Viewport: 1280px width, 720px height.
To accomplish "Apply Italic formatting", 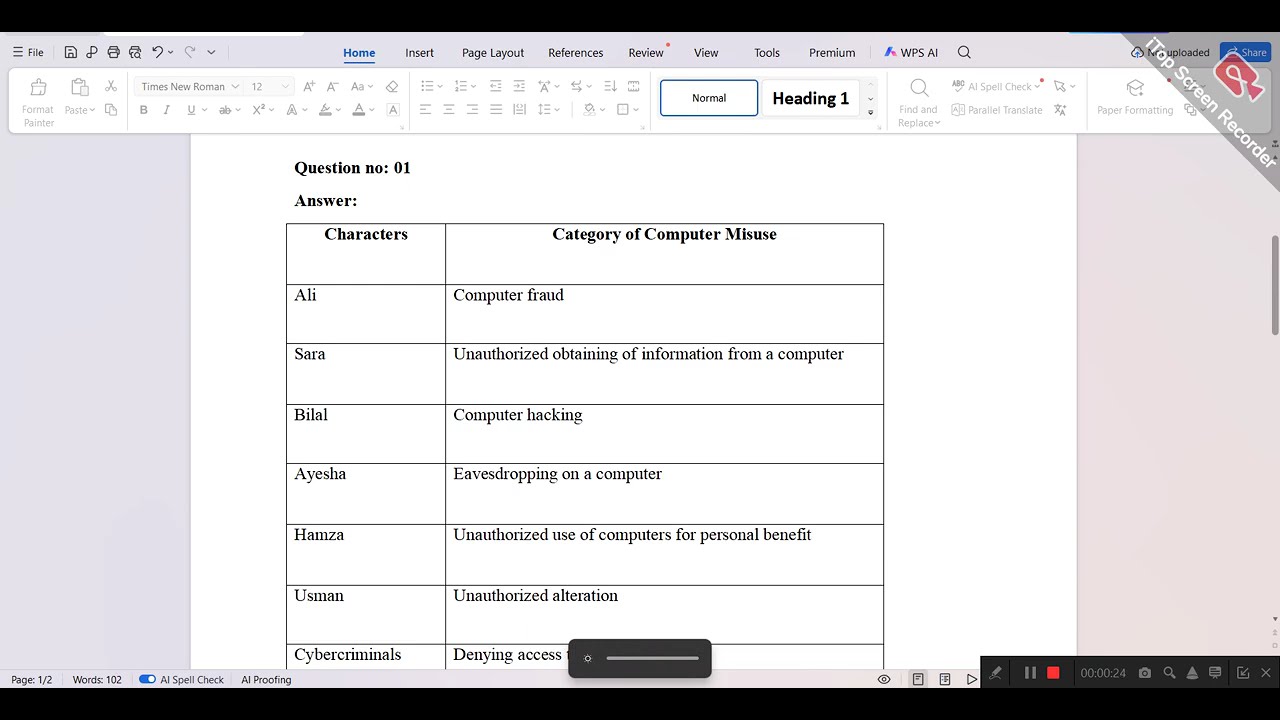I will (x=166, y=110).
